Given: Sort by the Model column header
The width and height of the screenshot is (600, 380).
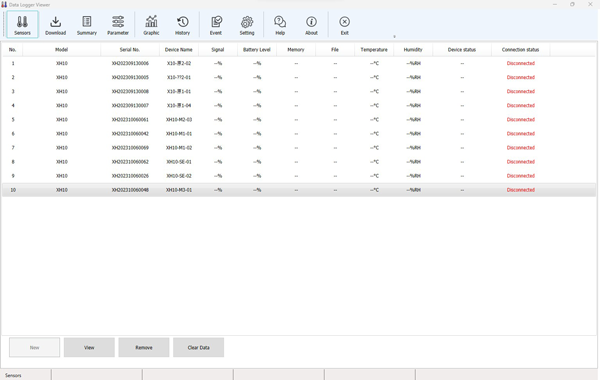Looking at the screenshot, I should (x=62, y=50).
